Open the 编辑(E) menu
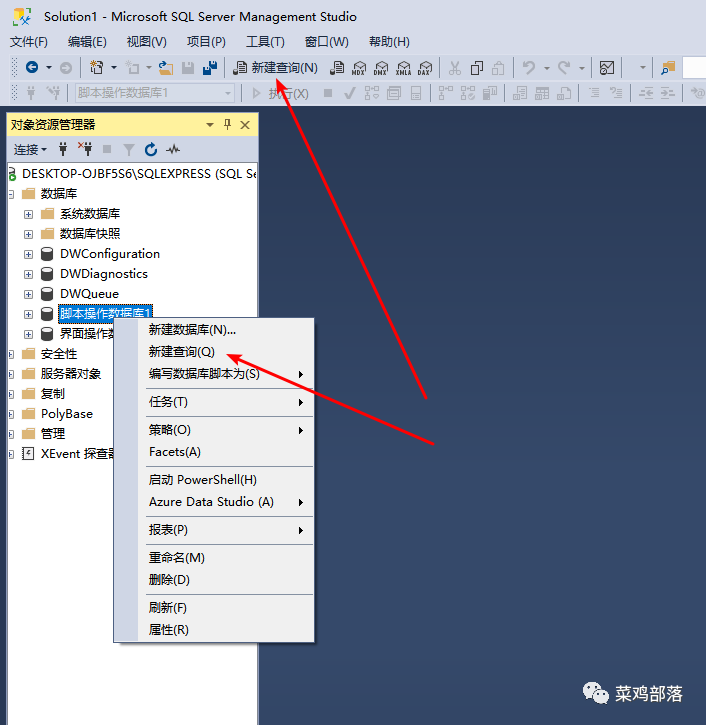This screenshot has height=725, width=706. 87,42
